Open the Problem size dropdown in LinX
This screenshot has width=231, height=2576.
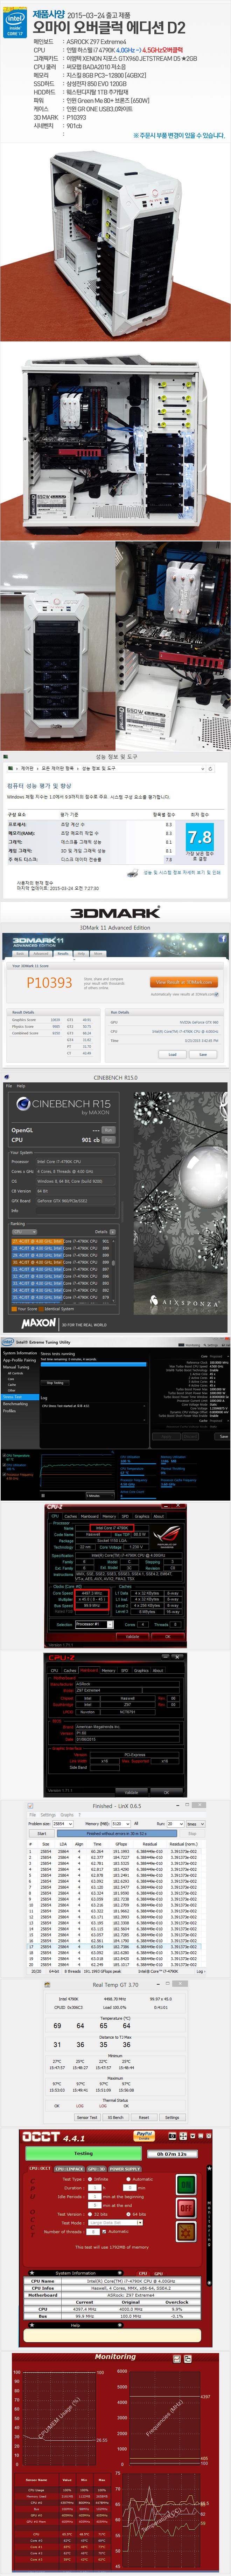tap(63, 1824)
